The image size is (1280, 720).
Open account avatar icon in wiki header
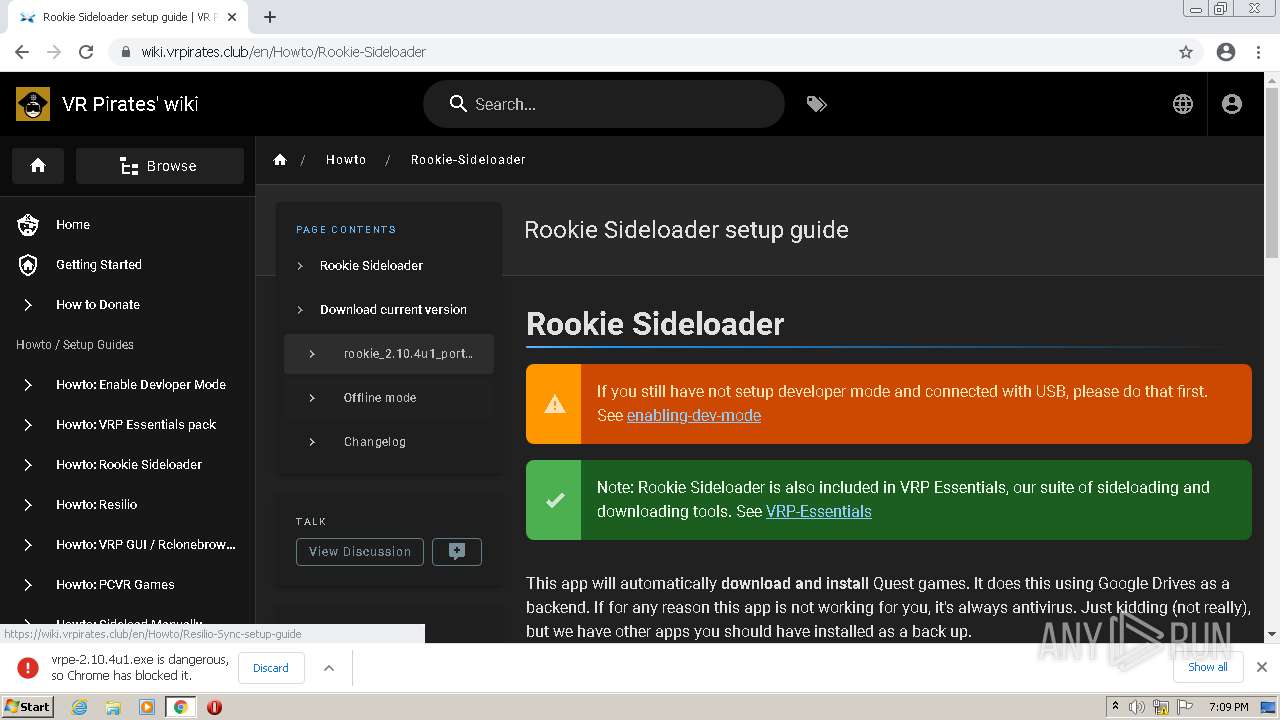[x=1232, y=104]
